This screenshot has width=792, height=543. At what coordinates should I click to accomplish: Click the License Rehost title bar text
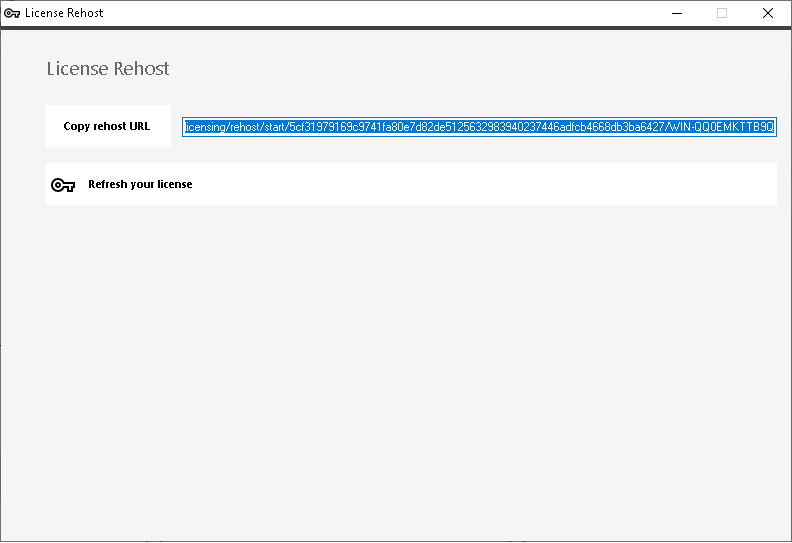coord(64,13)
